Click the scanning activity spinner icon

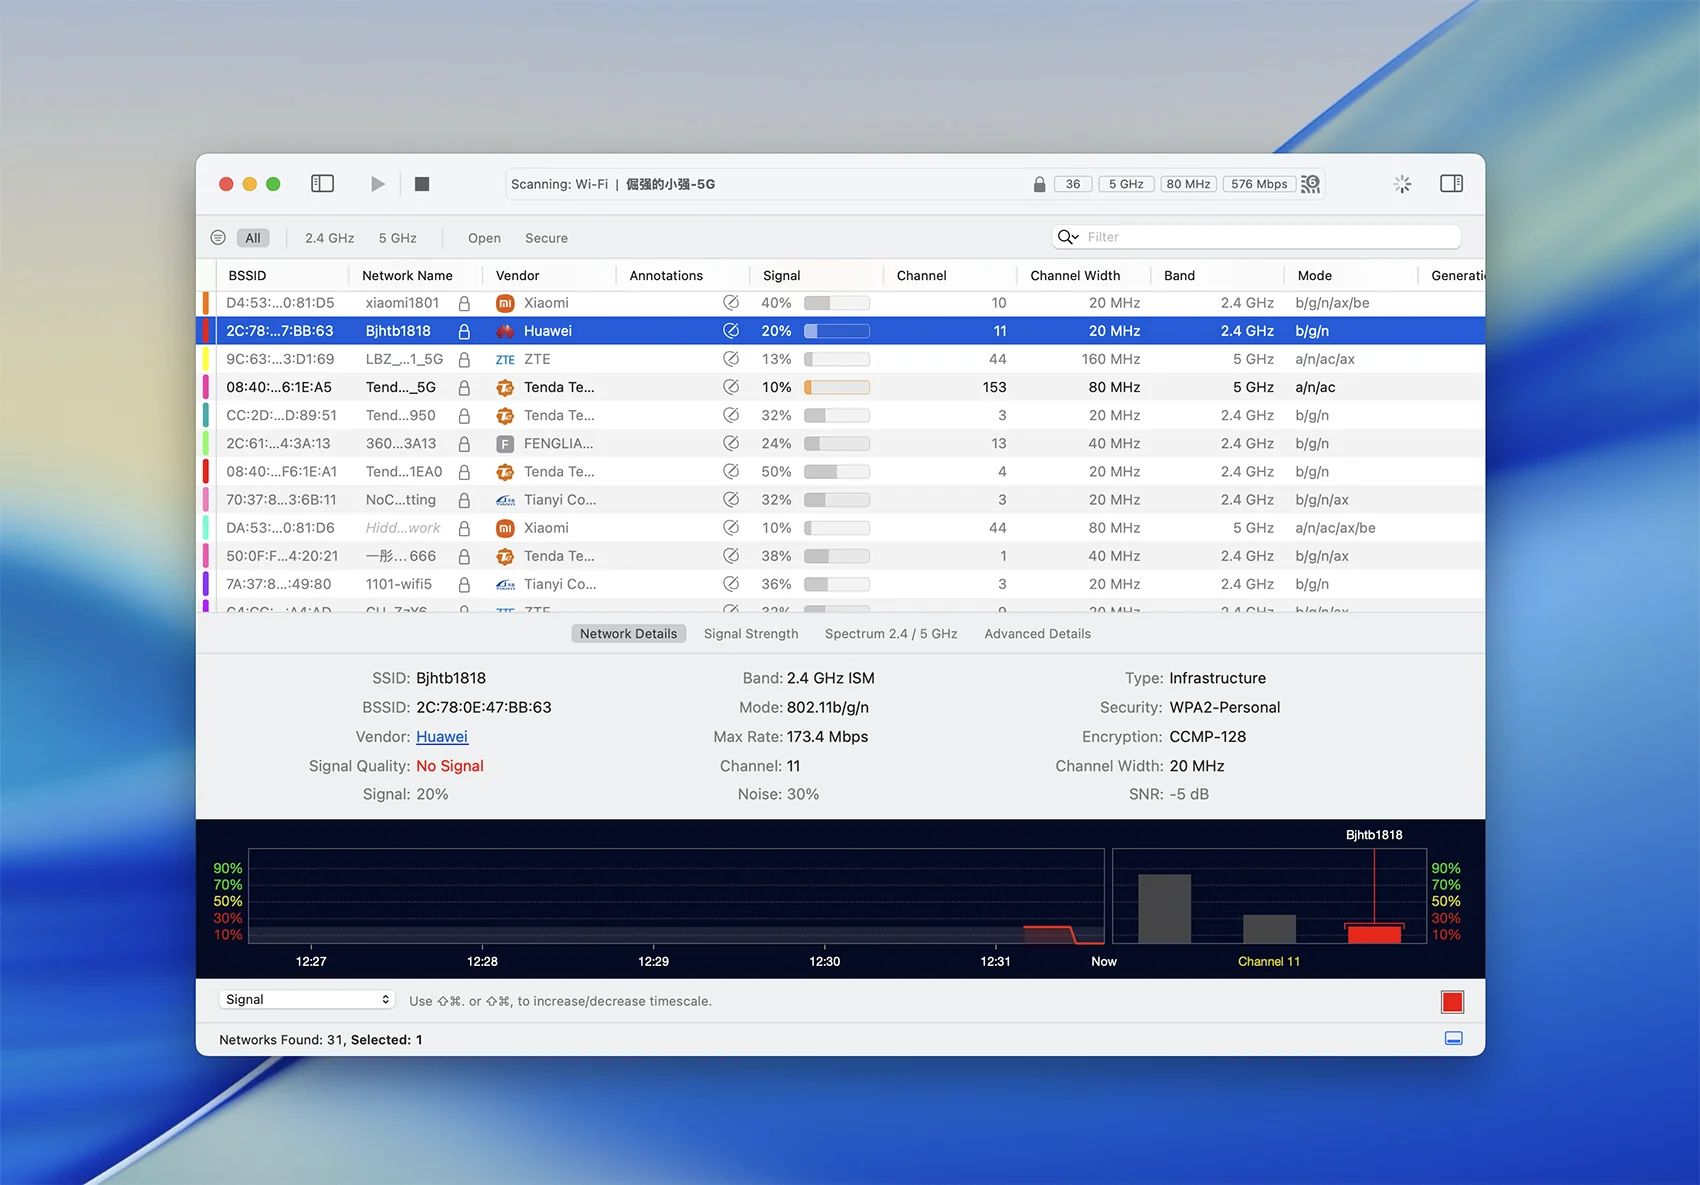[1402, 184]
